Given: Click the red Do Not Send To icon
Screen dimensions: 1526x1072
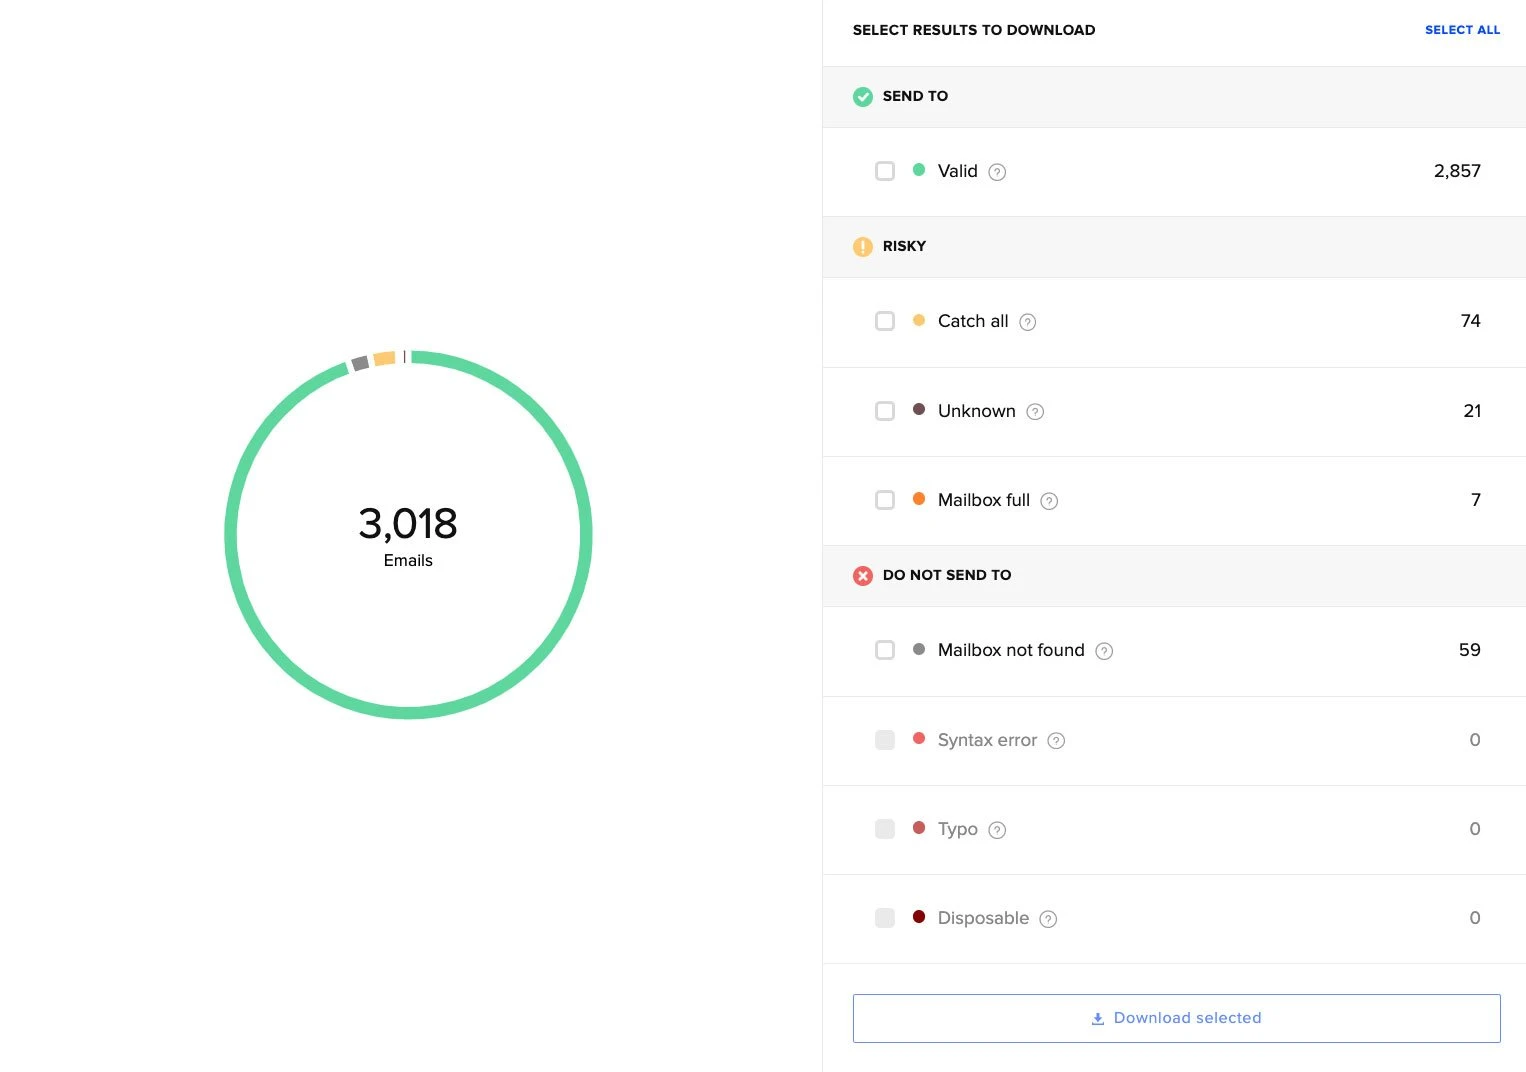Looking at the screenshot, I should [863, 576].
